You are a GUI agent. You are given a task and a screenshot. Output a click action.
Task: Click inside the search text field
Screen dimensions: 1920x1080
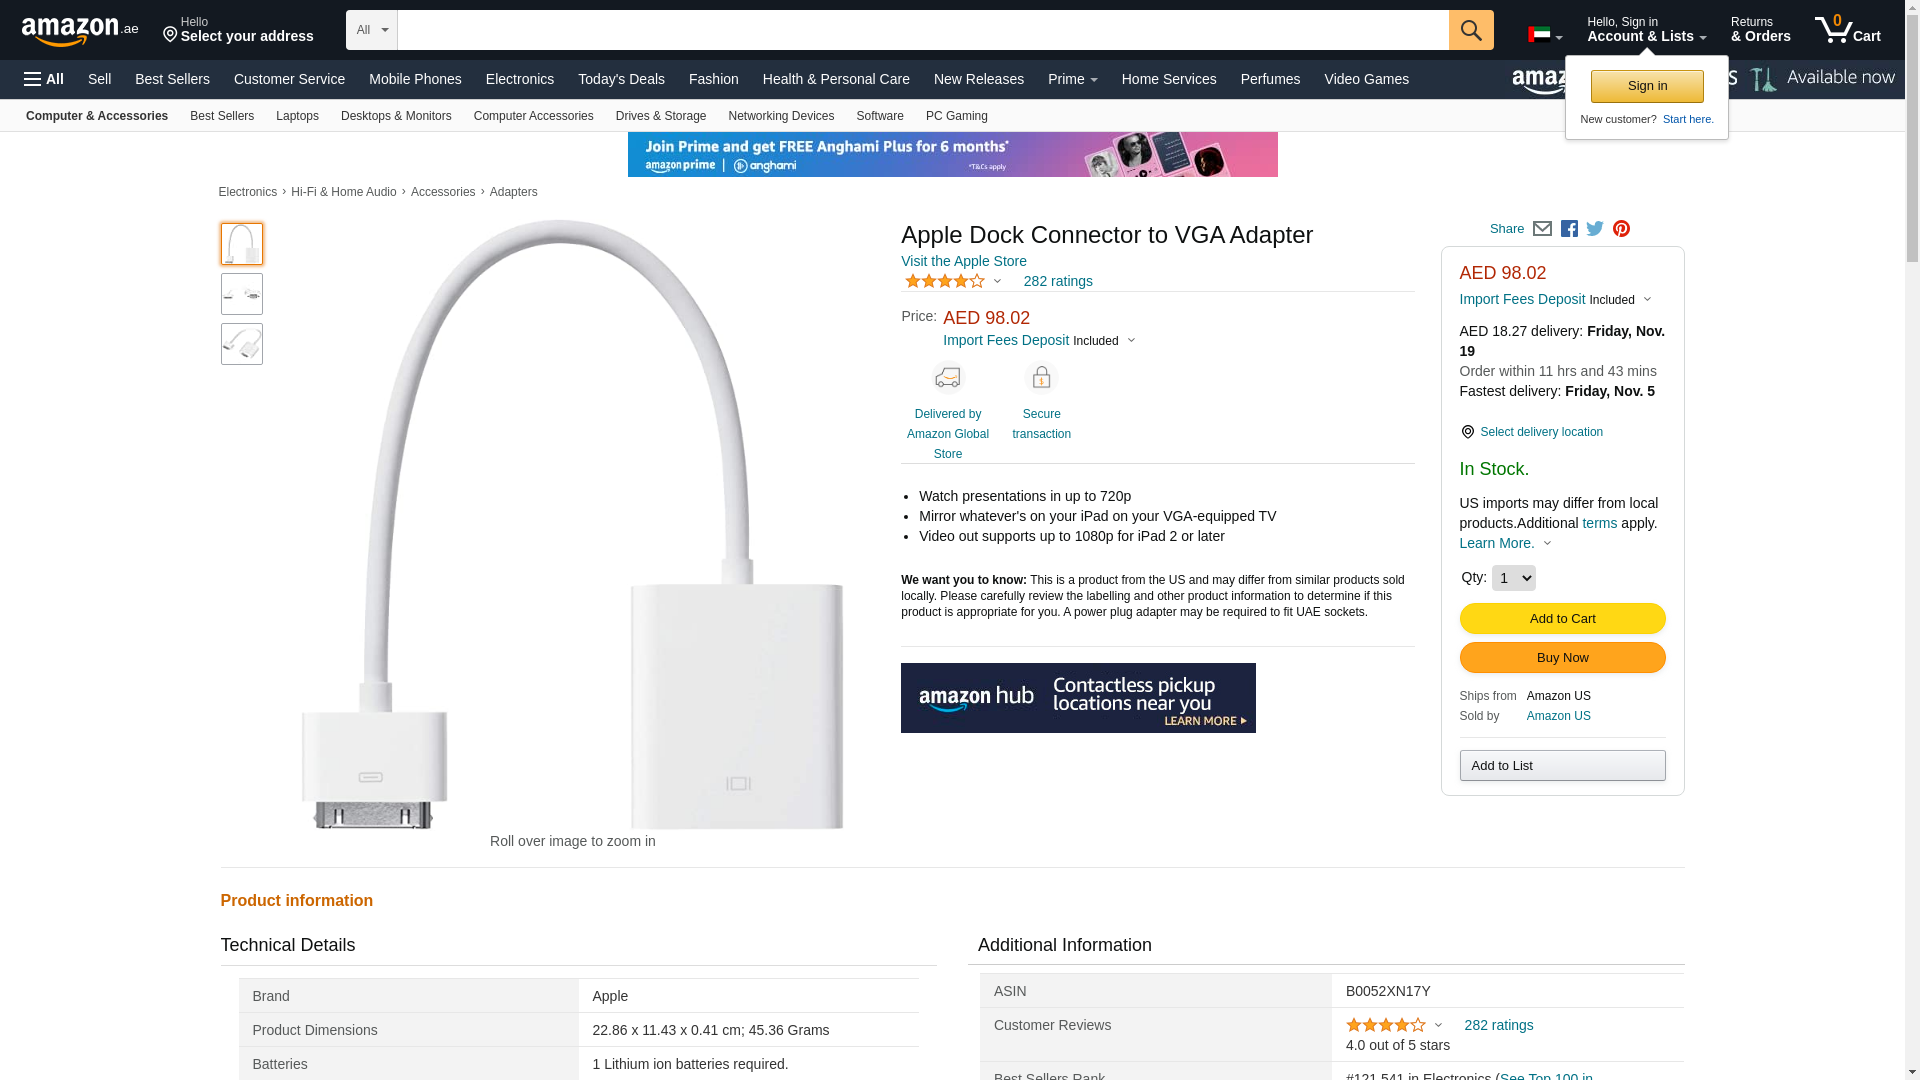click(x=922, y=30)
